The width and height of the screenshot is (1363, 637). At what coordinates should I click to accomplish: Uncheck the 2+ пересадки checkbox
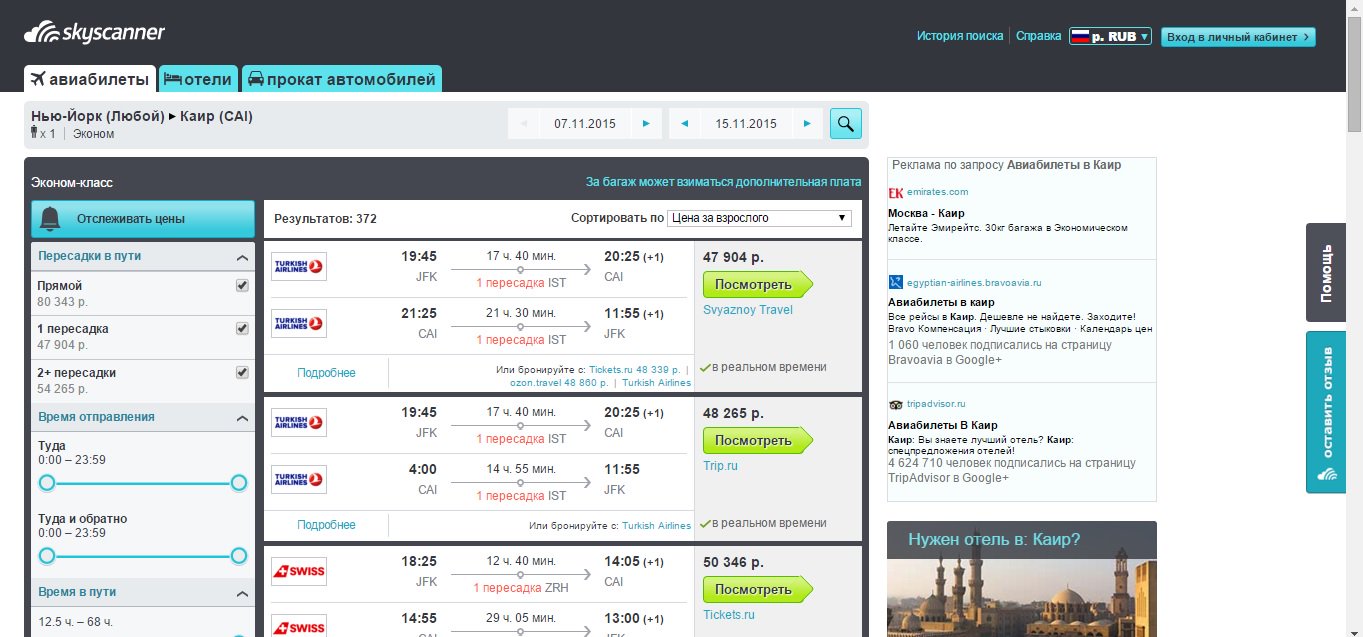pyautogui.click(x=241, y=372)
